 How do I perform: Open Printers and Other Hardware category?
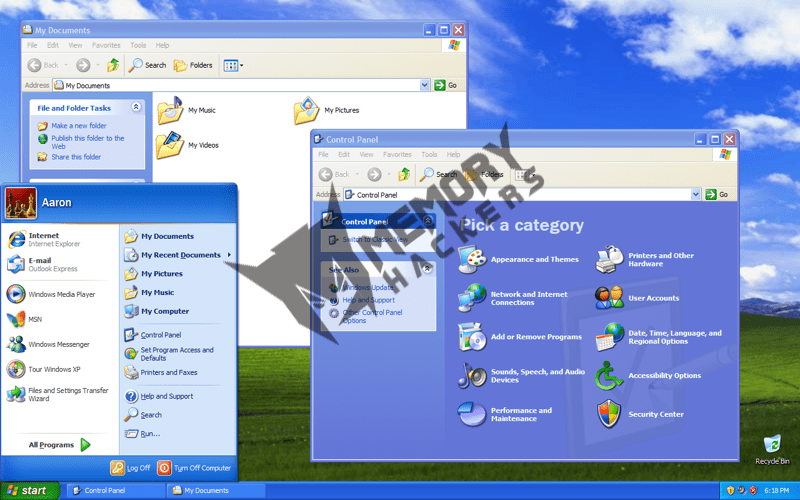coord(645,259)
